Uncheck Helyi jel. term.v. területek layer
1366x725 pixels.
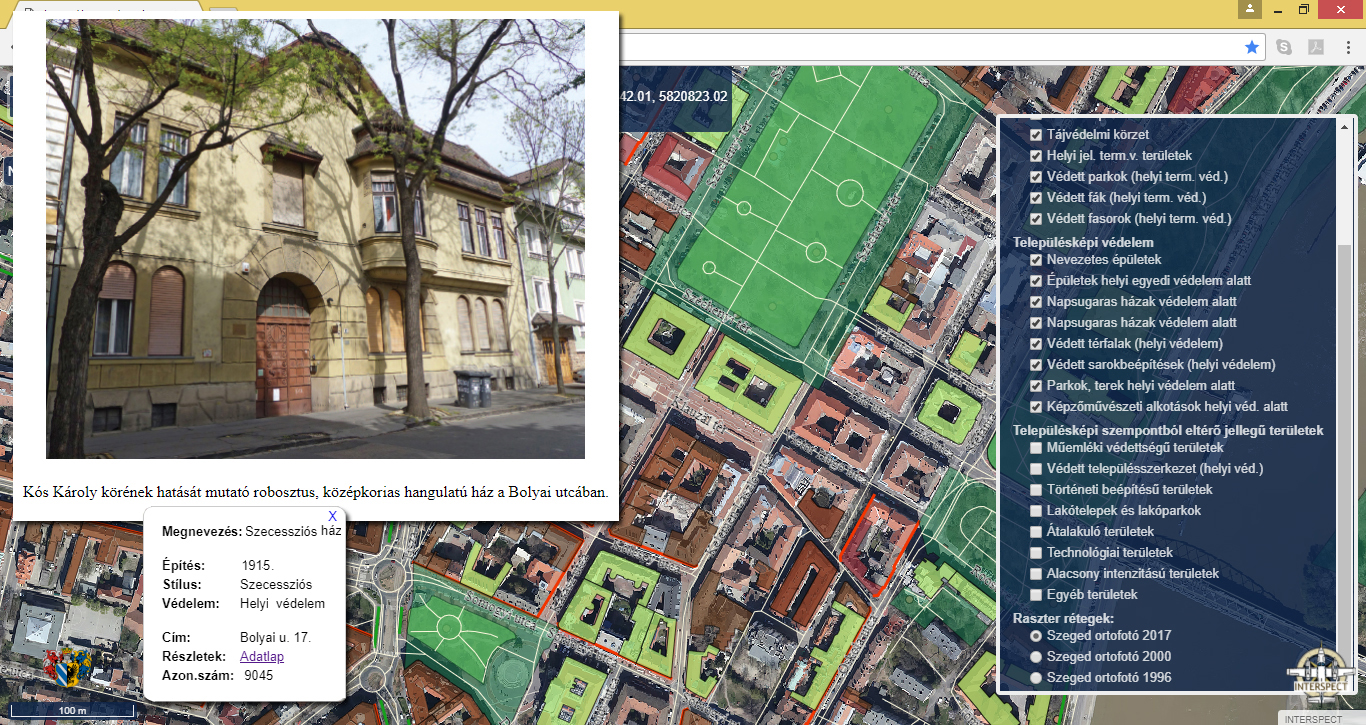1037,156
